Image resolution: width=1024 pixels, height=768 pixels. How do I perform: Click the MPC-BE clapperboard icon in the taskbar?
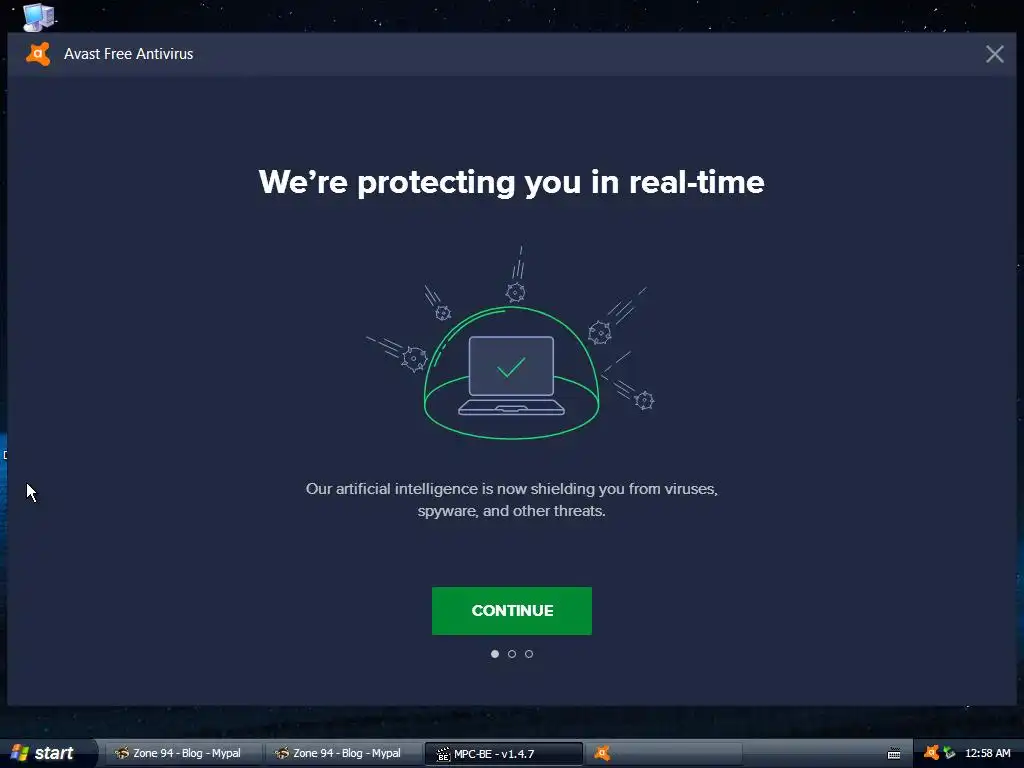(443, 754)
